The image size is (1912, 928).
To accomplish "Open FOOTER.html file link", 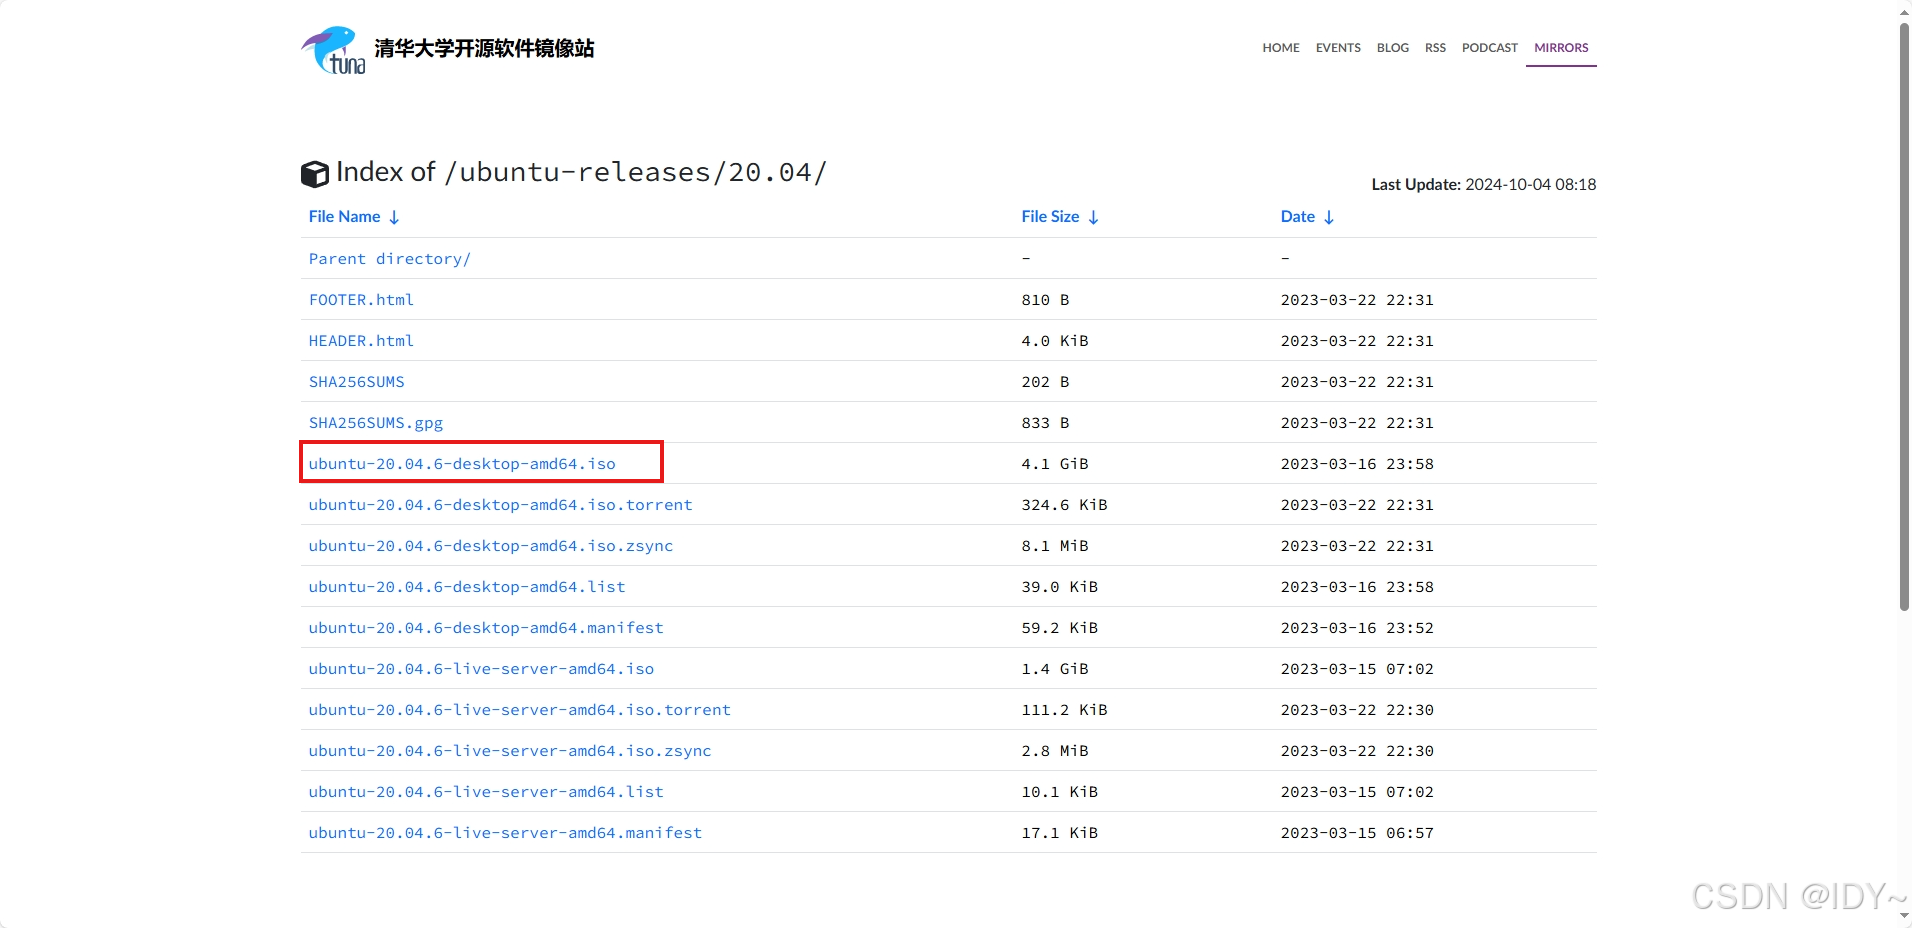I will pos(361,300).
